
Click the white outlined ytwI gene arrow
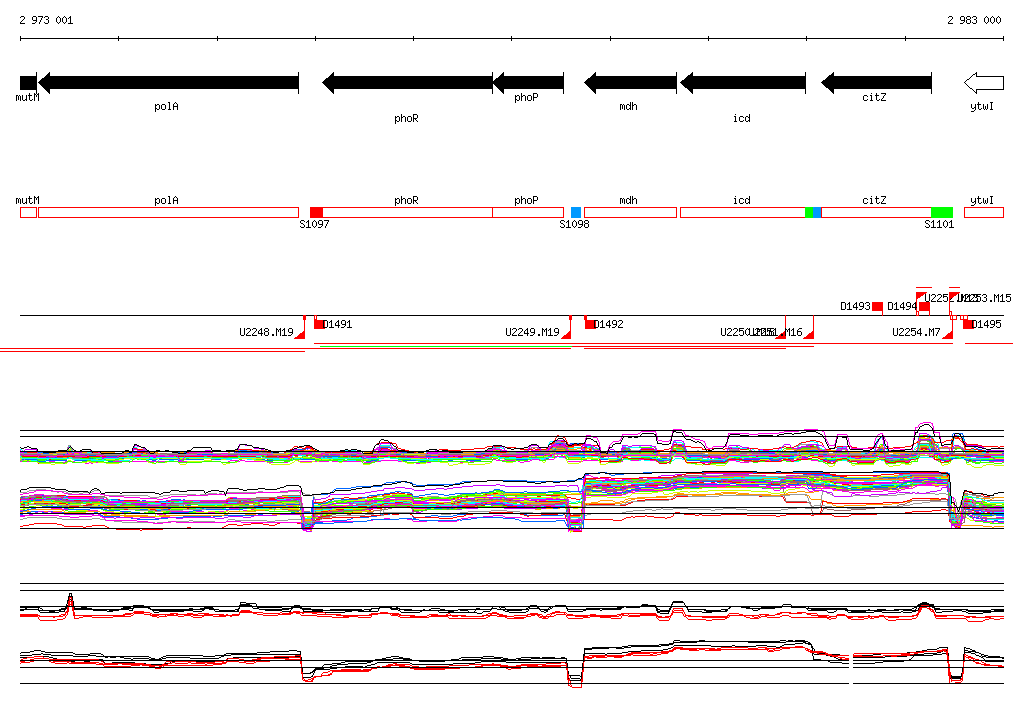click(984, 83)
